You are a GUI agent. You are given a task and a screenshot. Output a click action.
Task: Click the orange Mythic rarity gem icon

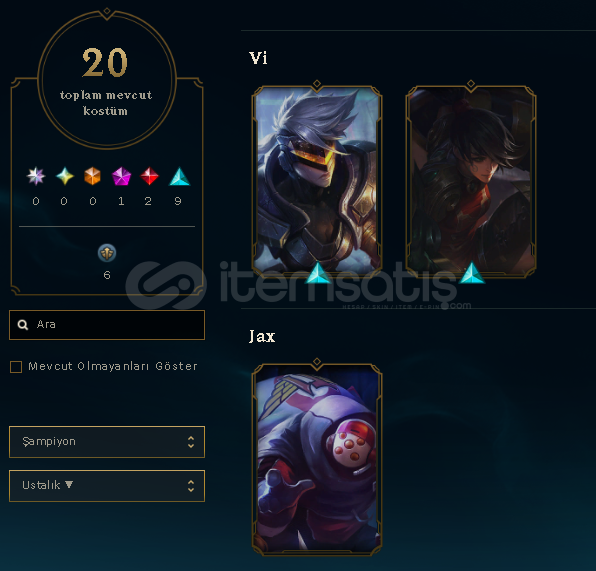[92, 176]
